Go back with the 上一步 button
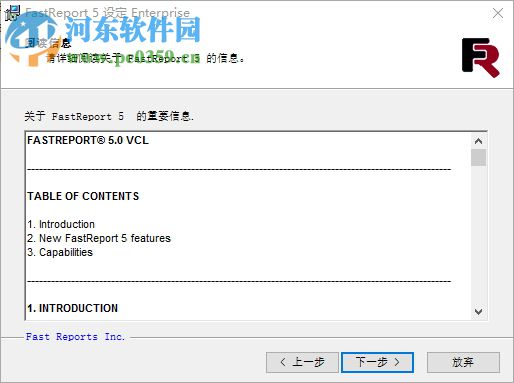This screenshot has width=514, height=383. pos(302,362)
